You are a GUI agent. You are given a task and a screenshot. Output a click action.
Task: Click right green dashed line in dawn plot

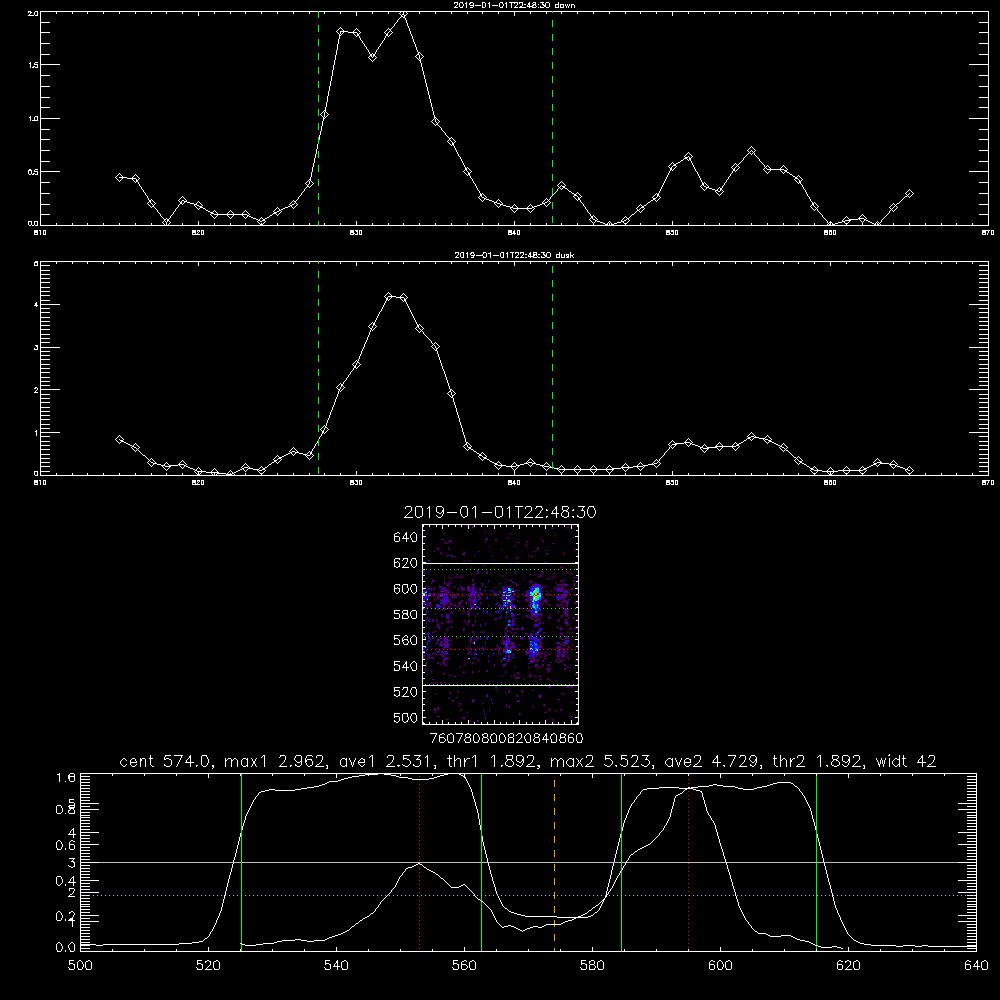click(552, 118)
